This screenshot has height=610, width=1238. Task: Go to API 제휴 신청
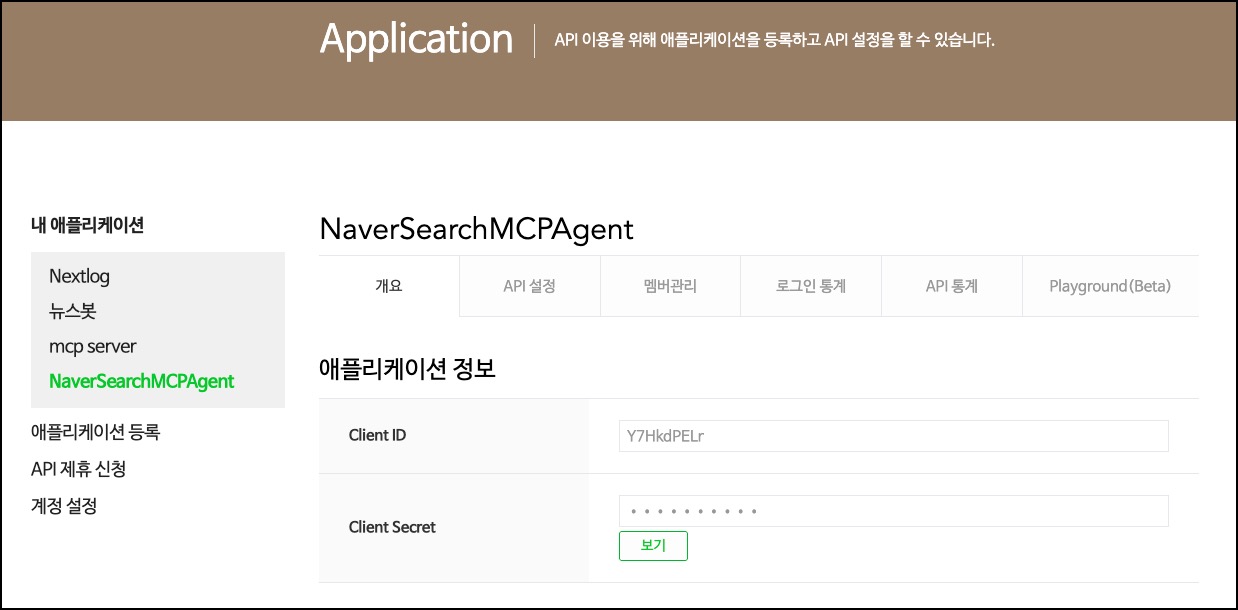pos(78,469)
